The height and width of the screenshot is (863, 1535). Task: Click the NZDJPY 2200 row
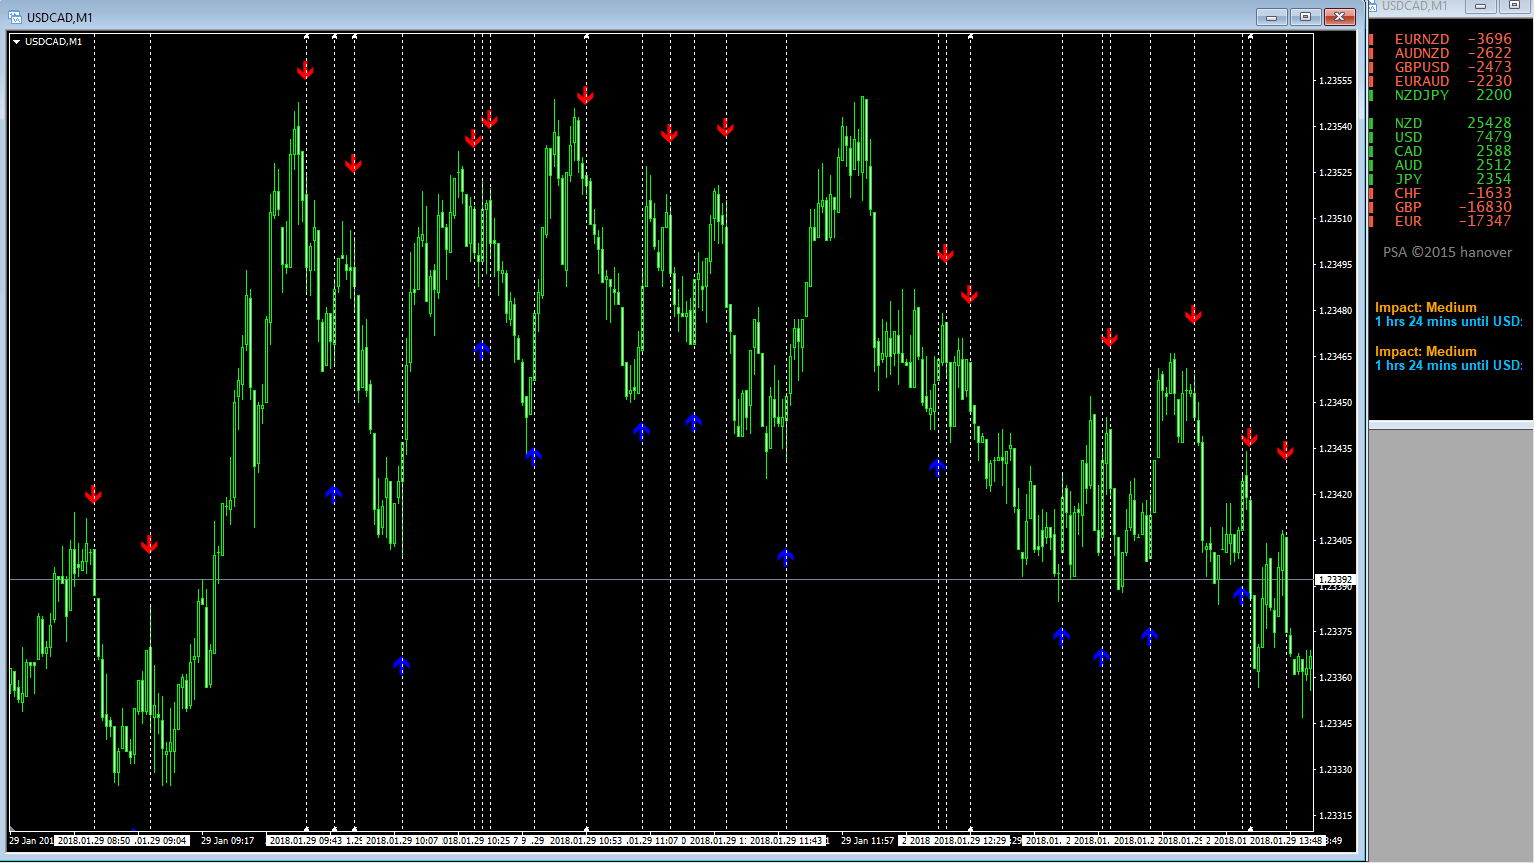click(1441, 95)
